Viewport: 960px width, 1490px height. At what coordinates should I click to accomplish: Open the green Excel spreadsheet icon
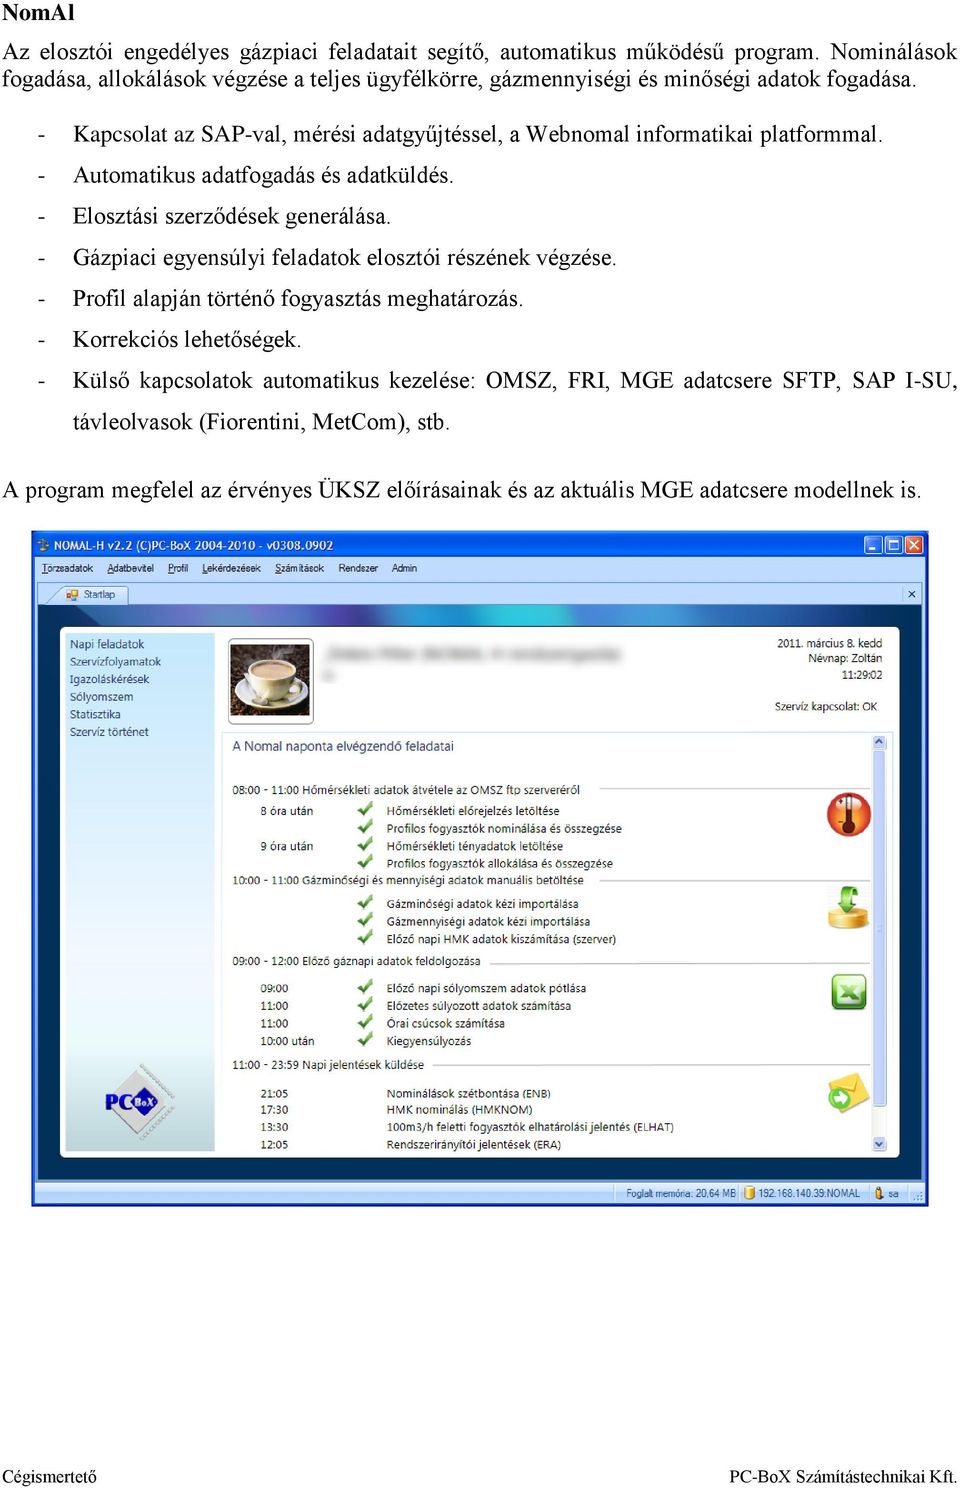849,992
